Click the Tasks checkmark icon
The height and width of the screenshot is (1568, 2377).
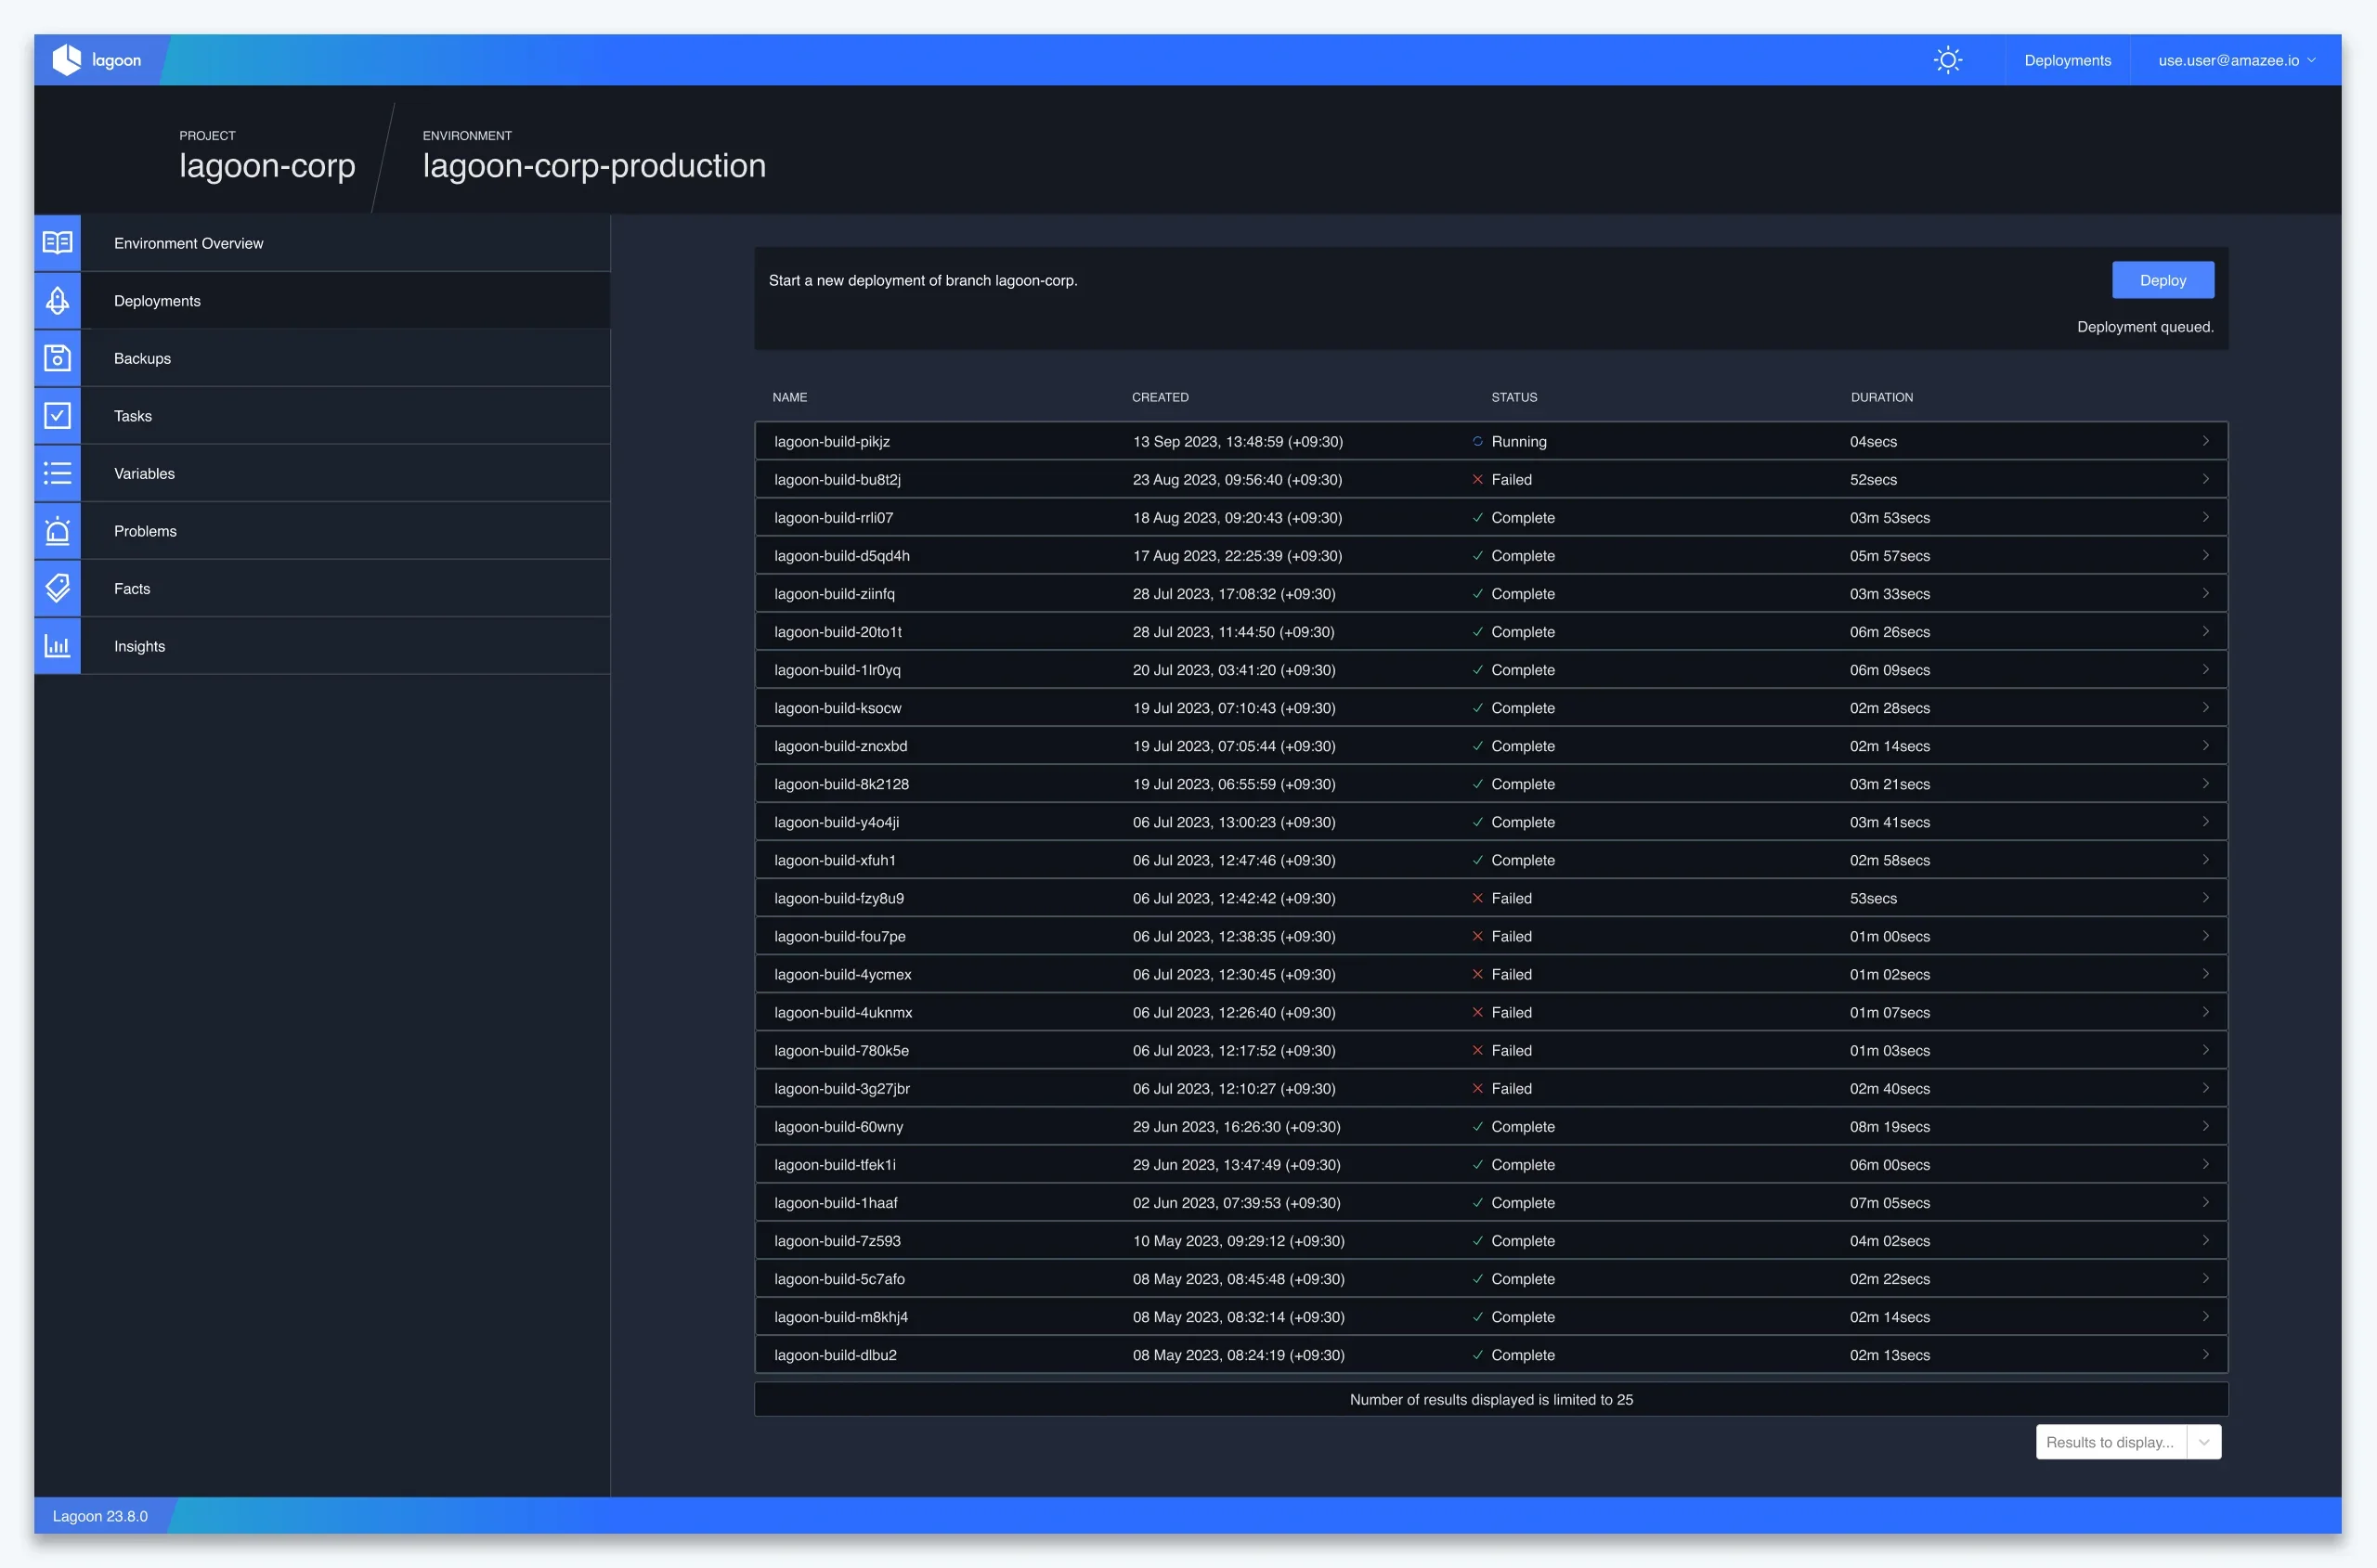[57, 415]
